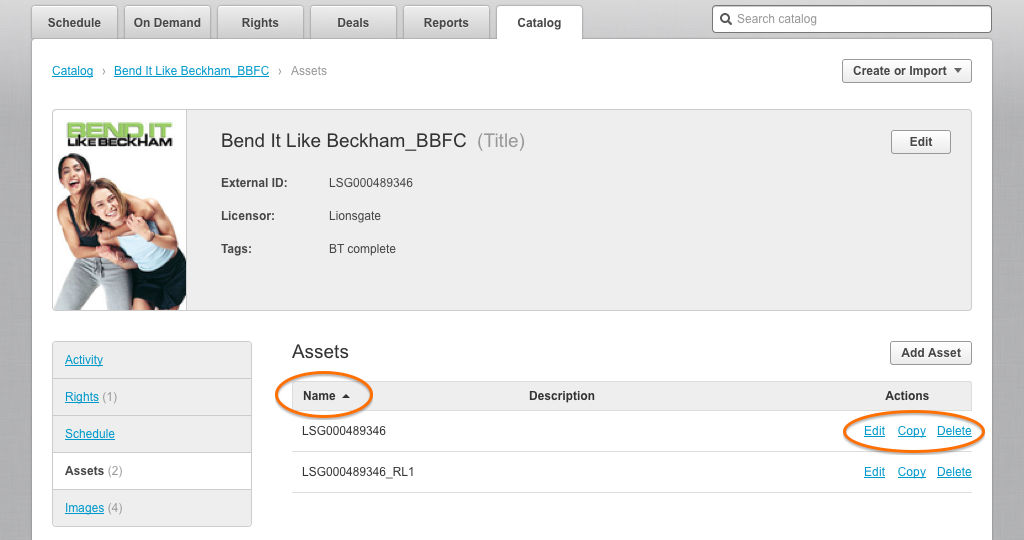Open the Images sidebar section
Screen dimensions: 1024x540
click(84, 508)
